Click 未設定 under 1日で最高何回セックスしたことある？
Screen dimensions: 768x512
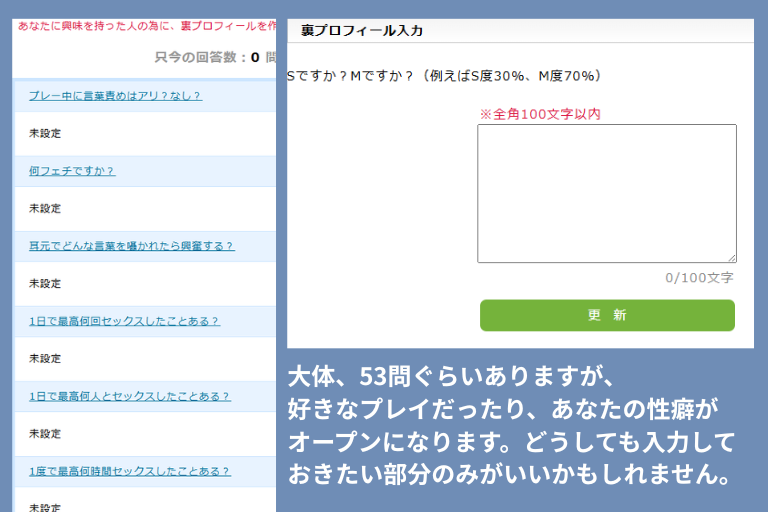click(x=45, y=358)
